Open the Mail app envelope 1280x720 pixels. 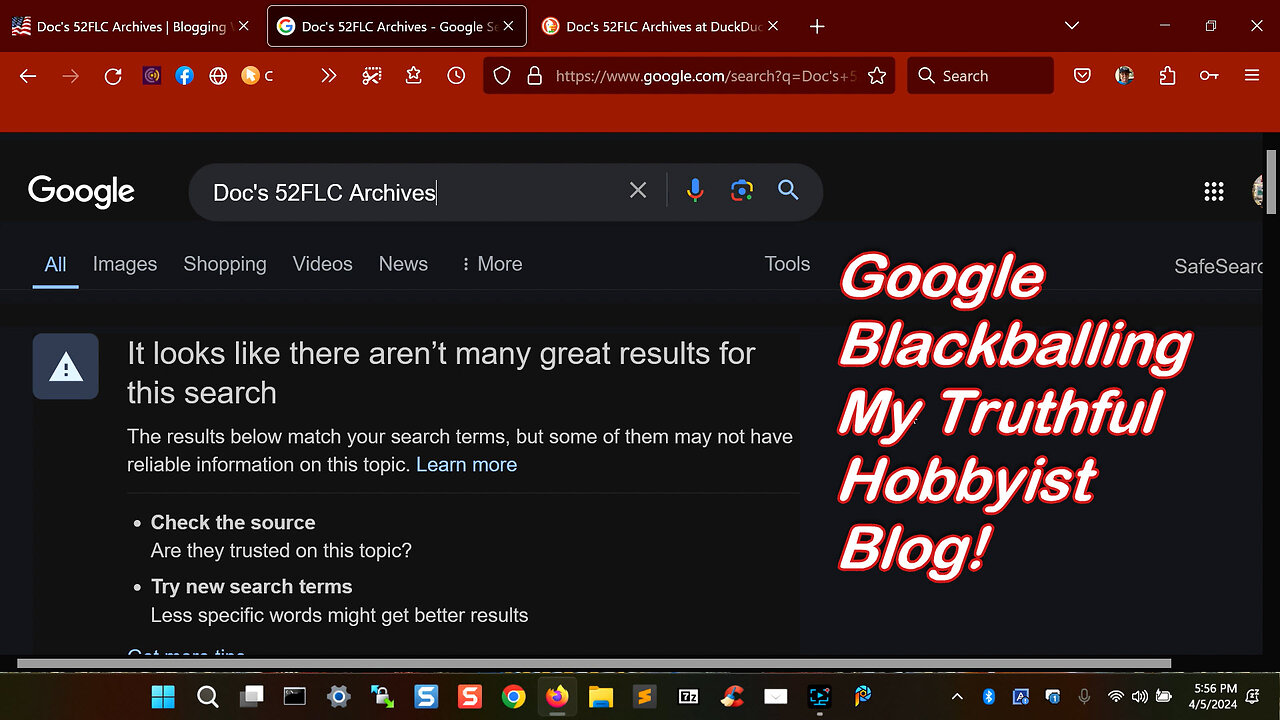pos(776,696)
